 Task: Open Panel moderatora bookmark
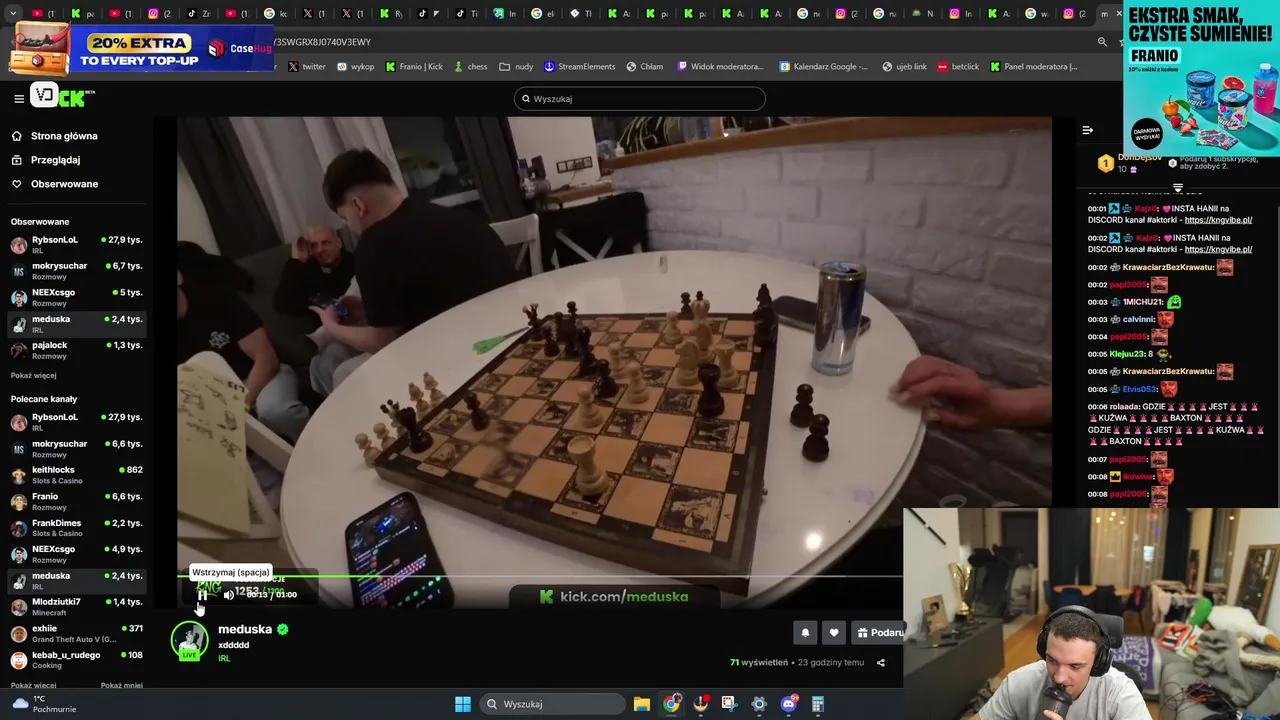[1034, 67]
